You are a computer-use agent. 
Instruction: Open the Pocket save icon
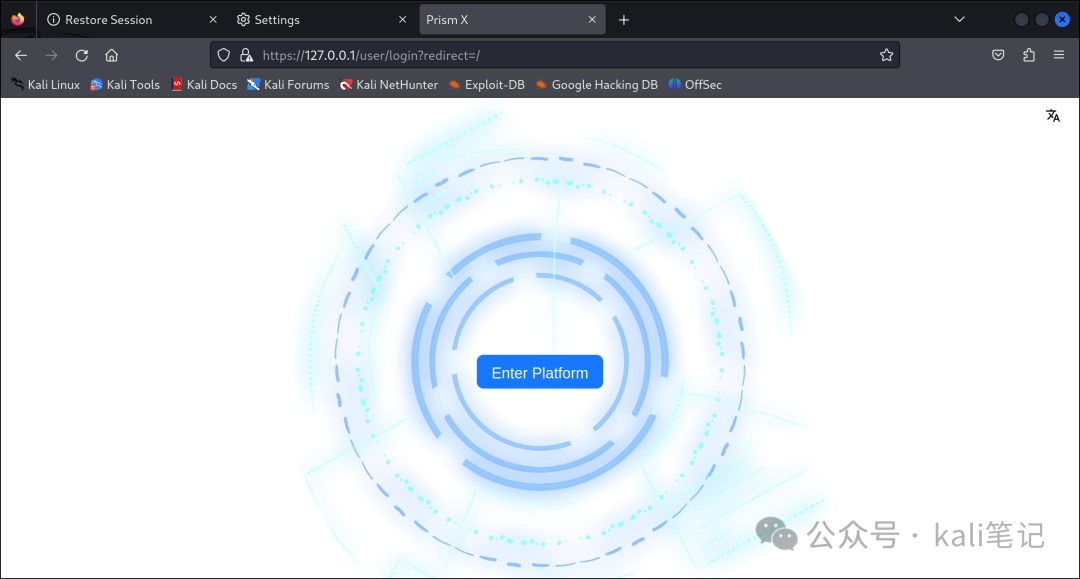998,55
